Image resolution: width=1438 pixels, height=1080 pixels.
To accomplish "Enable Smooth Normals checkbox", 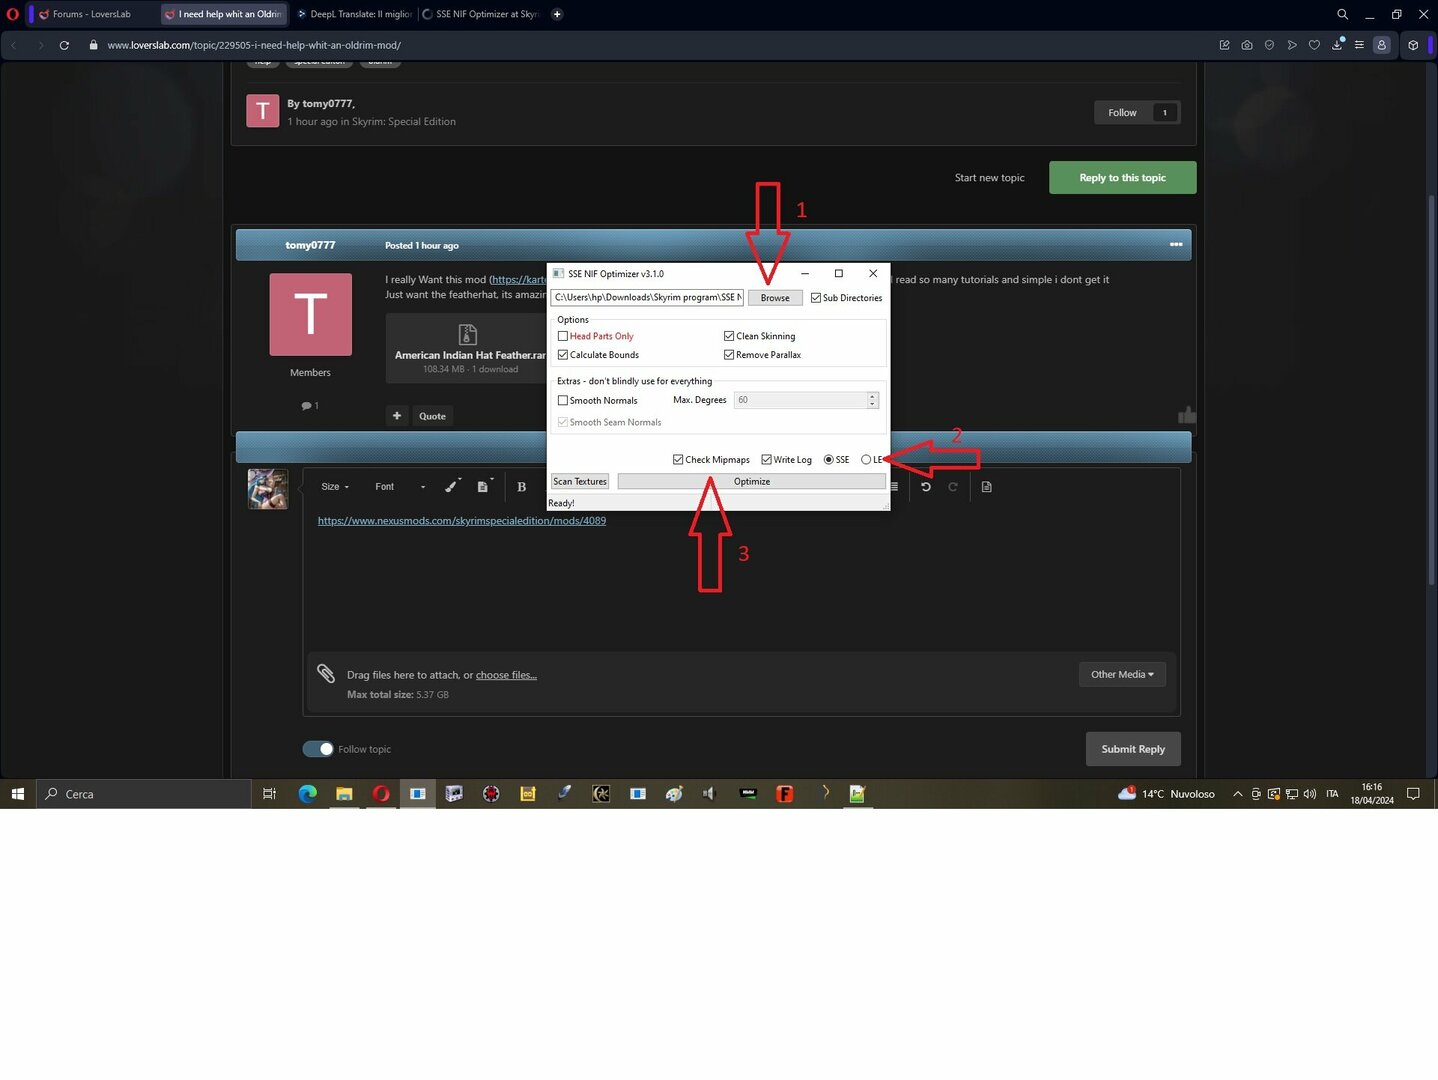I will [563, 400].
